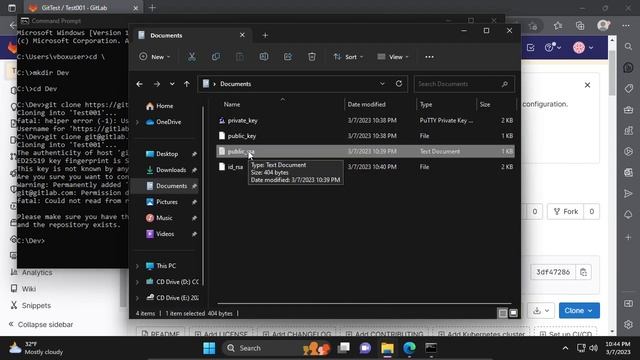Go up one folder level in Explorer
The width and height of the screenshot is (640, 360).
tap(187, 84)
